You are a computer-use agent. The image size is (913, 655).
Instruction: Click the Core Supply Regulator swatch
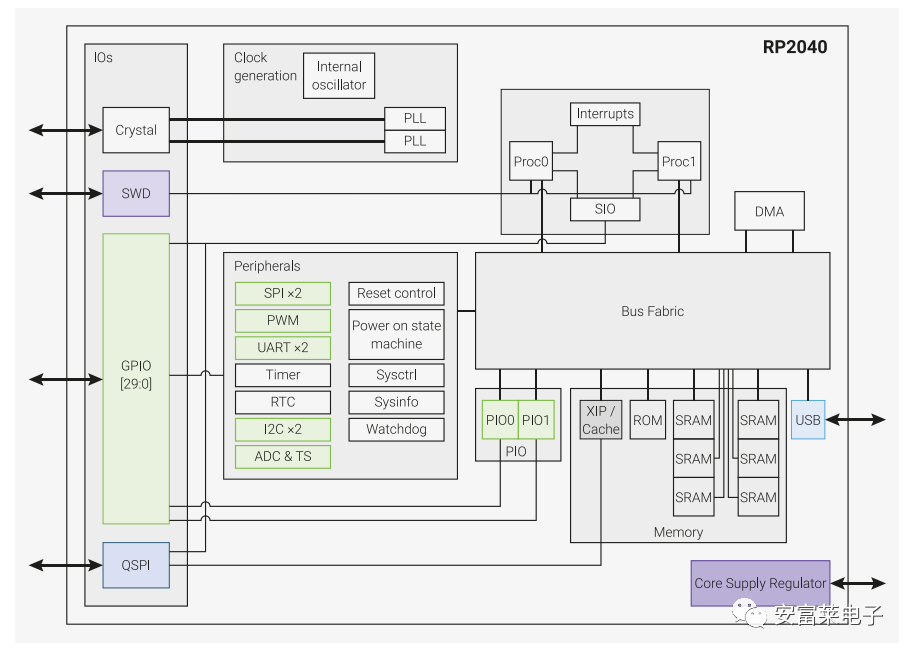coord(760,583)
